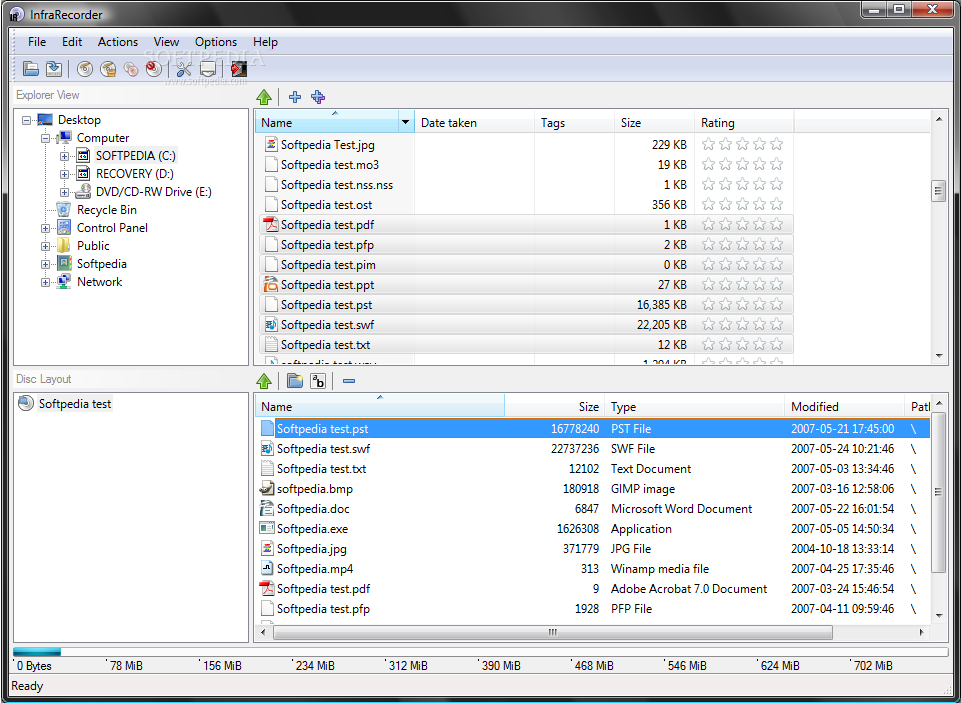Click the PDF icon of Softpedia test.pdf in the explorer list

point(271,224)
